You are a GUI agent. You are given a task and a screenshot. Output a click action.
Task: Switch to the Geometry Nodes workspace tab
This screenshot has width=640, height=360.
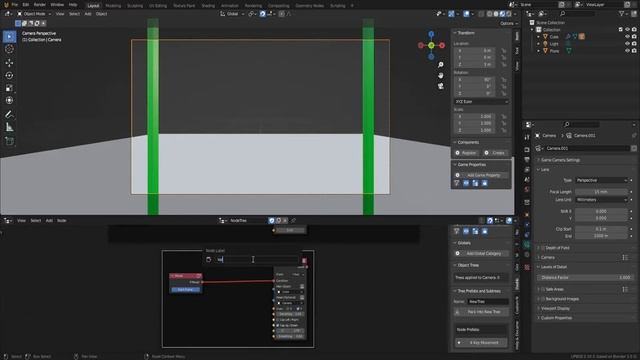coord(309,6)
